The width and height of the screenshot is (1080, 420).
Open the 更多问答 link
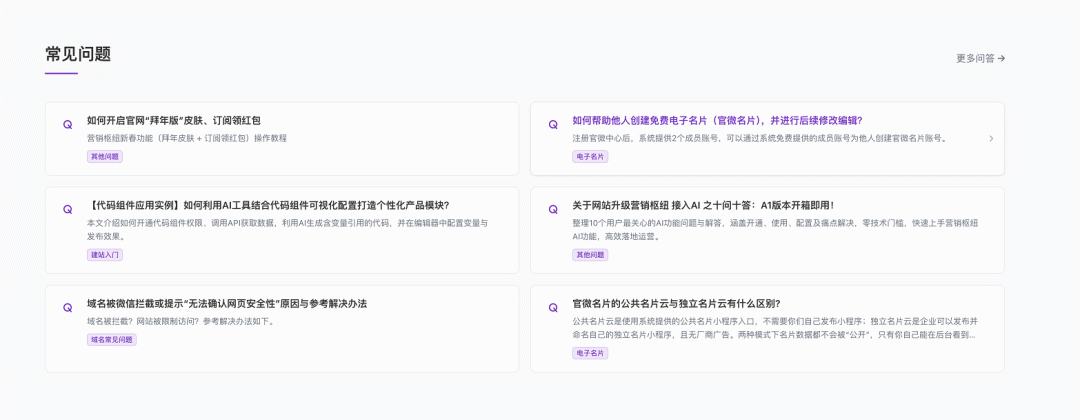tap(980, 58)
